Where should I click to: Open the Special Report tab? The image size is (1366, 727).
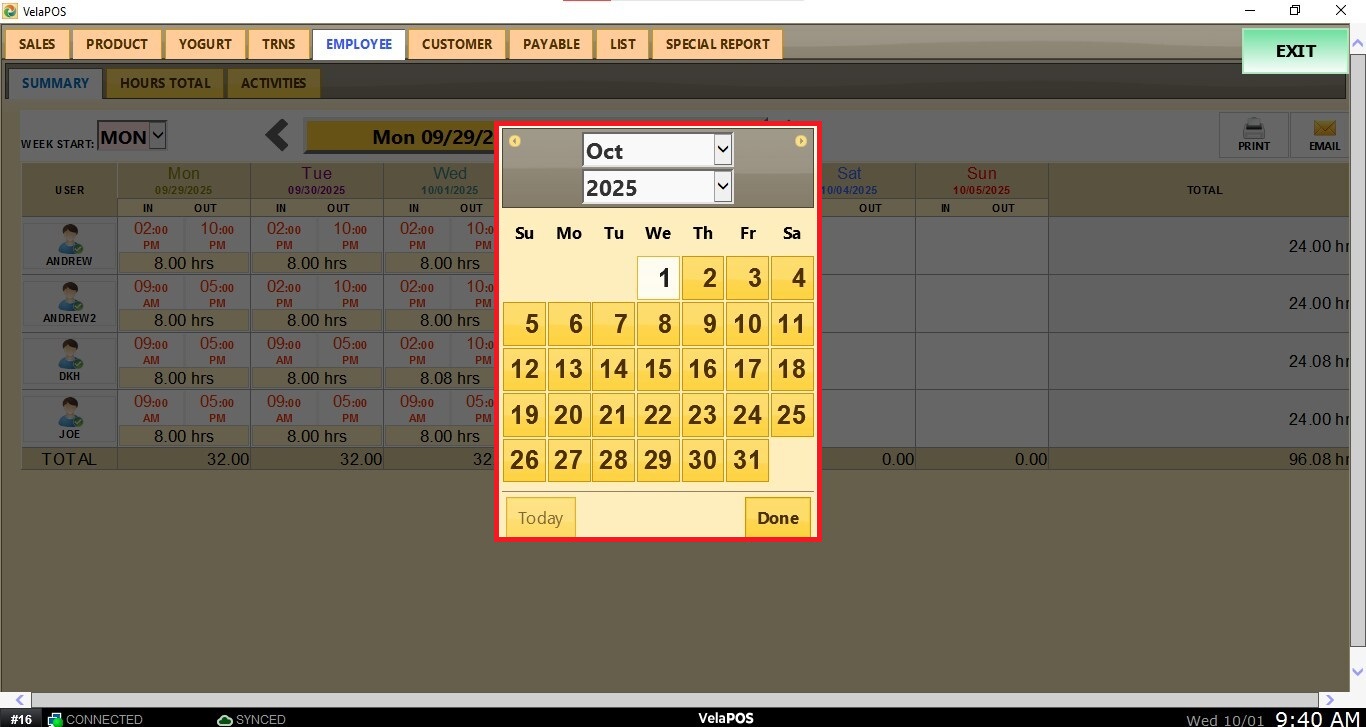click(717, 44)
